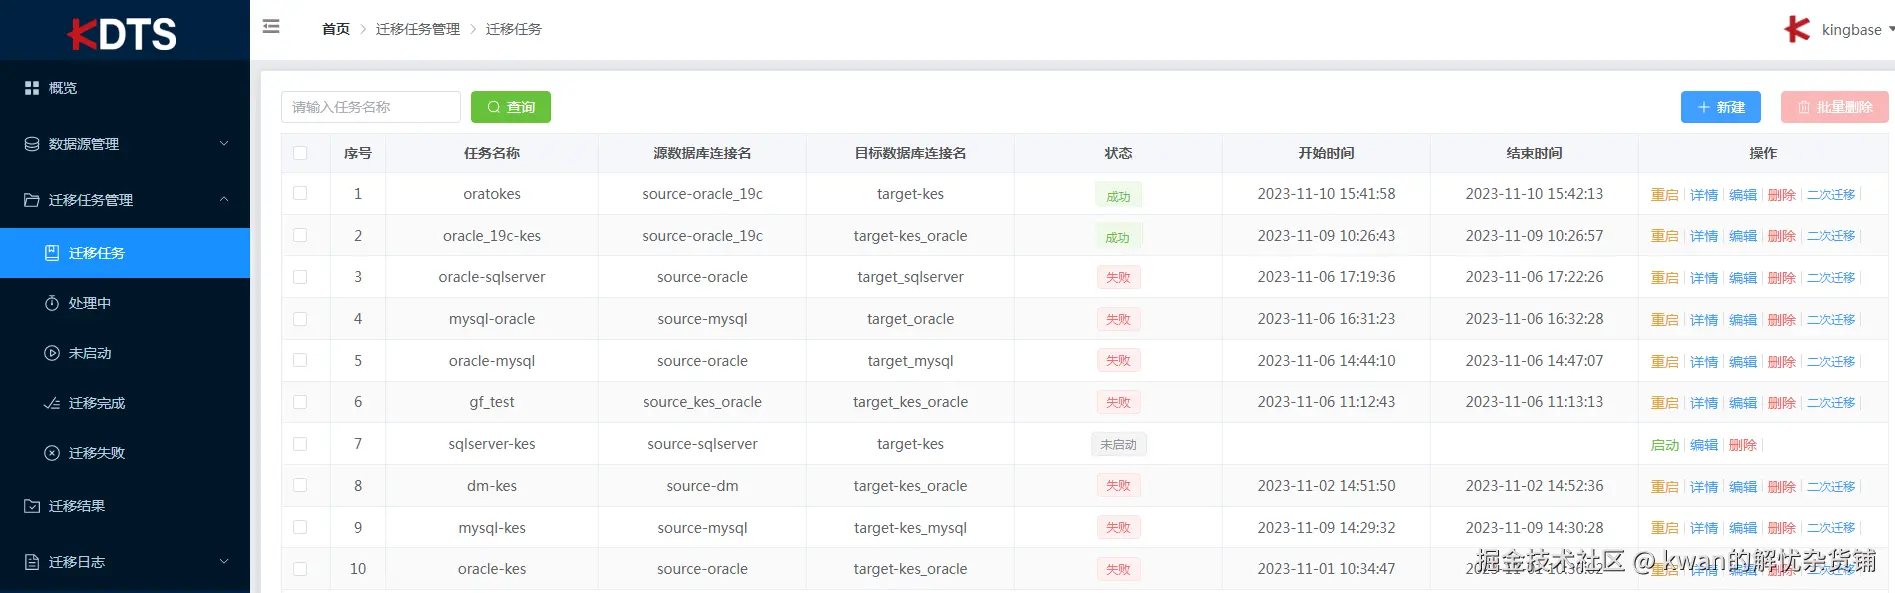Image resolution: width=1895 pixels, height=593 pixels.
Task: Click the cell source-sqlserver
Action: (702, 444)
